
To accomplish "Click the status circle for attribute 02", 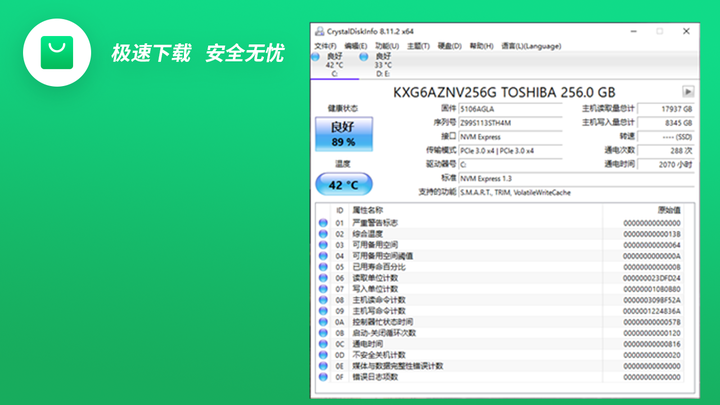I will tap(323, 234).
